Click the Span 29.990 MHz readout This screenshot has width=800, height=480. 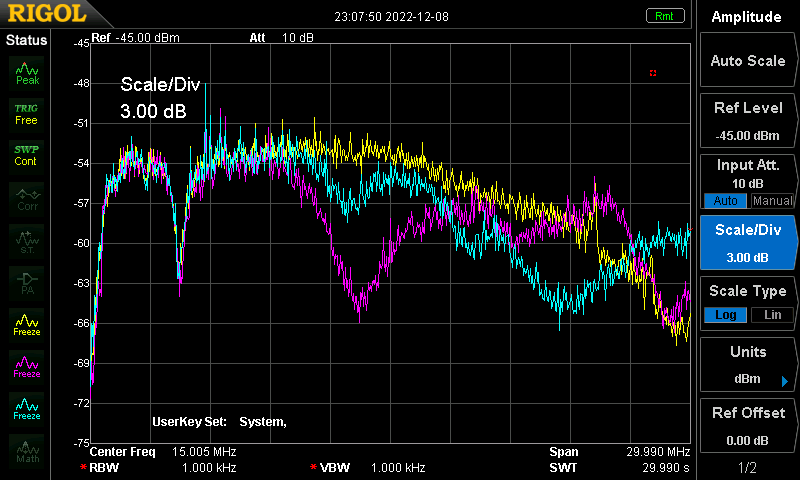coord(619,451)
